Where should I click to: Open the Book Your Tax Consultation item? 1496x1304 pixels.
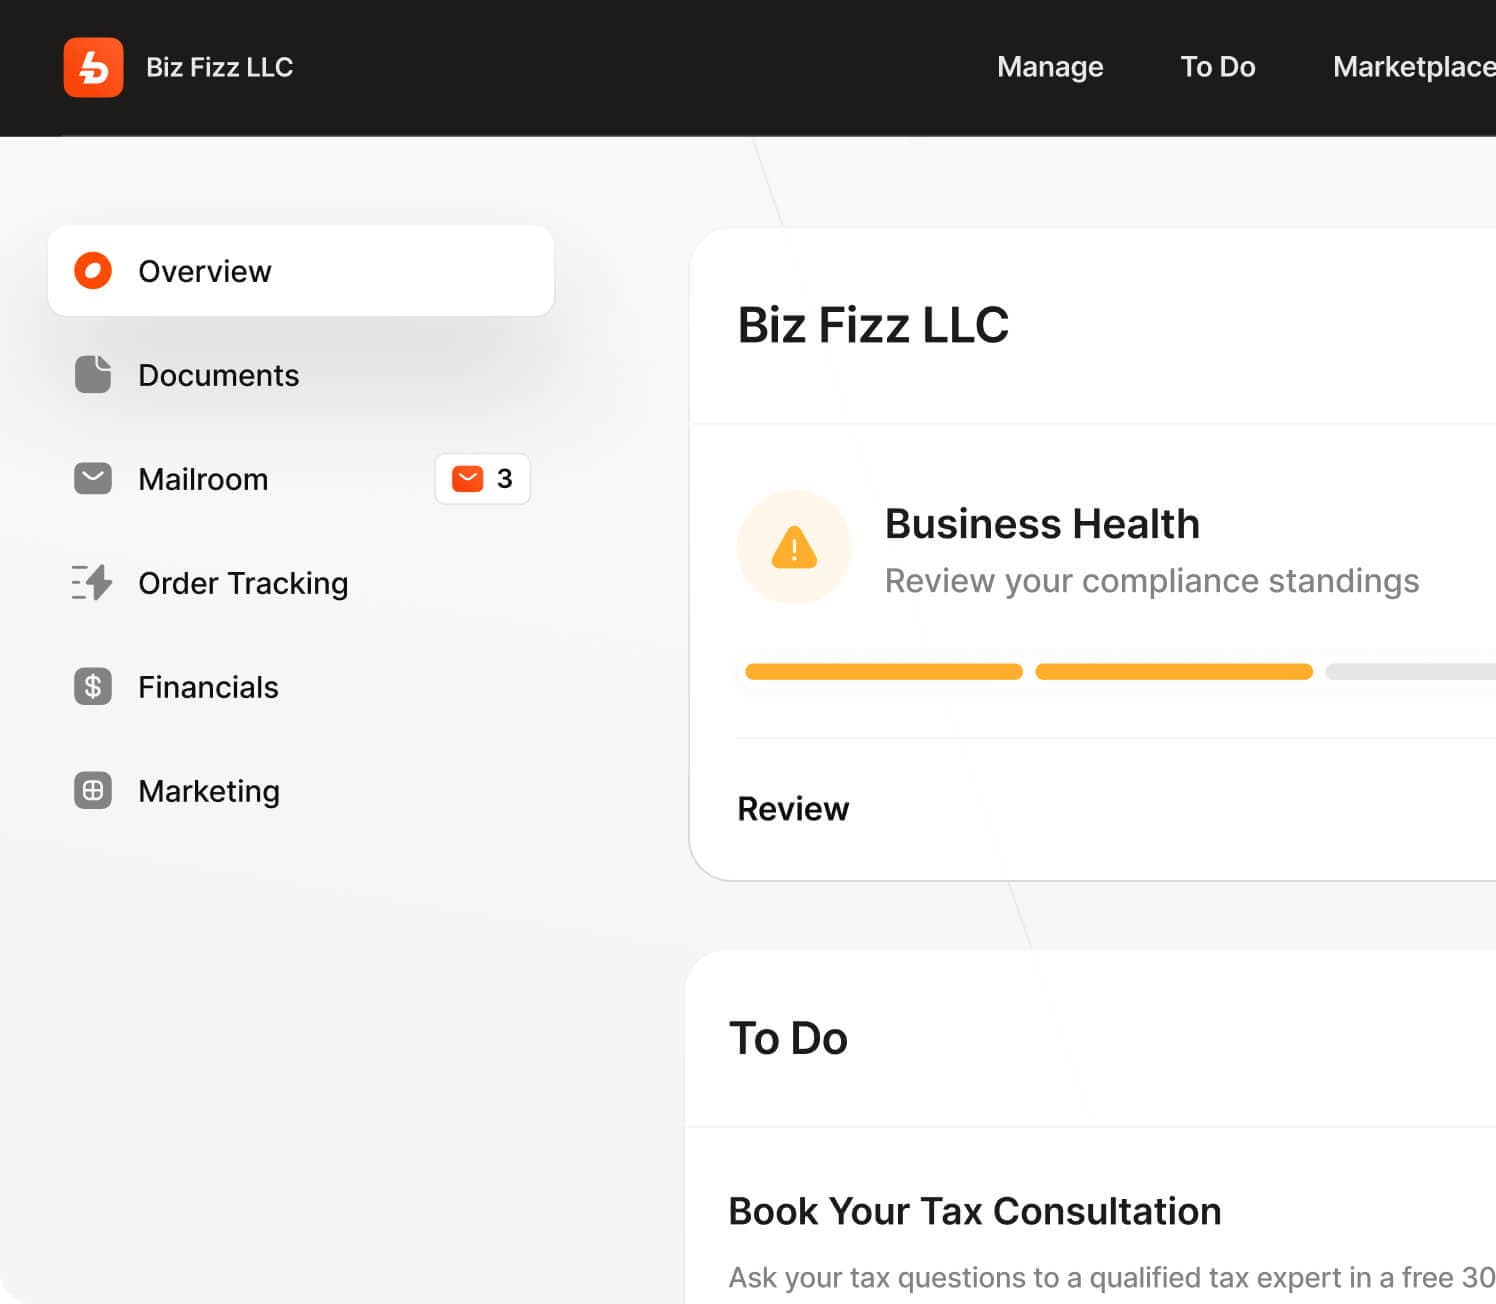click(974, 1211)
